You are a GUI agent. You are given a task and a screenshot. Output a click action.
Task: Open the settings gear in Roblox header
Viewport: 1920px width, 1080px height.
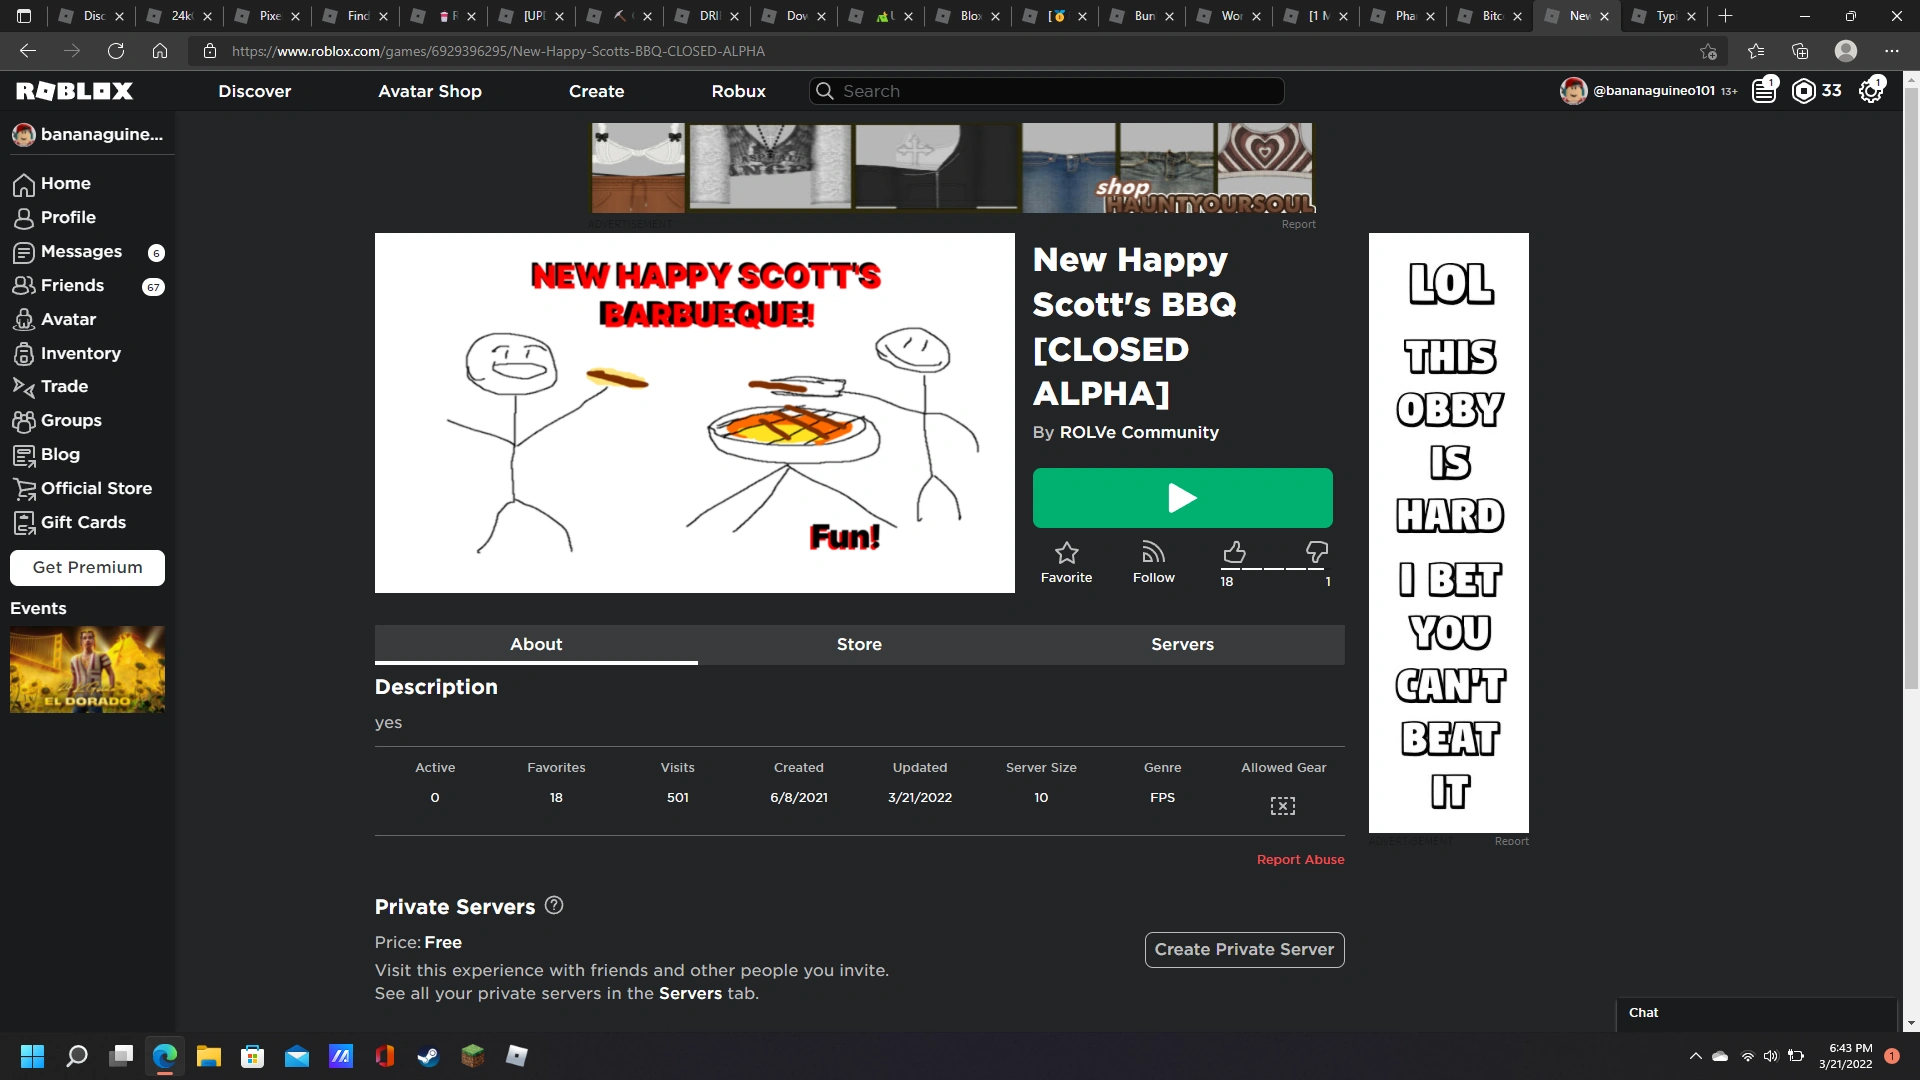click(x=1870, y=91)
